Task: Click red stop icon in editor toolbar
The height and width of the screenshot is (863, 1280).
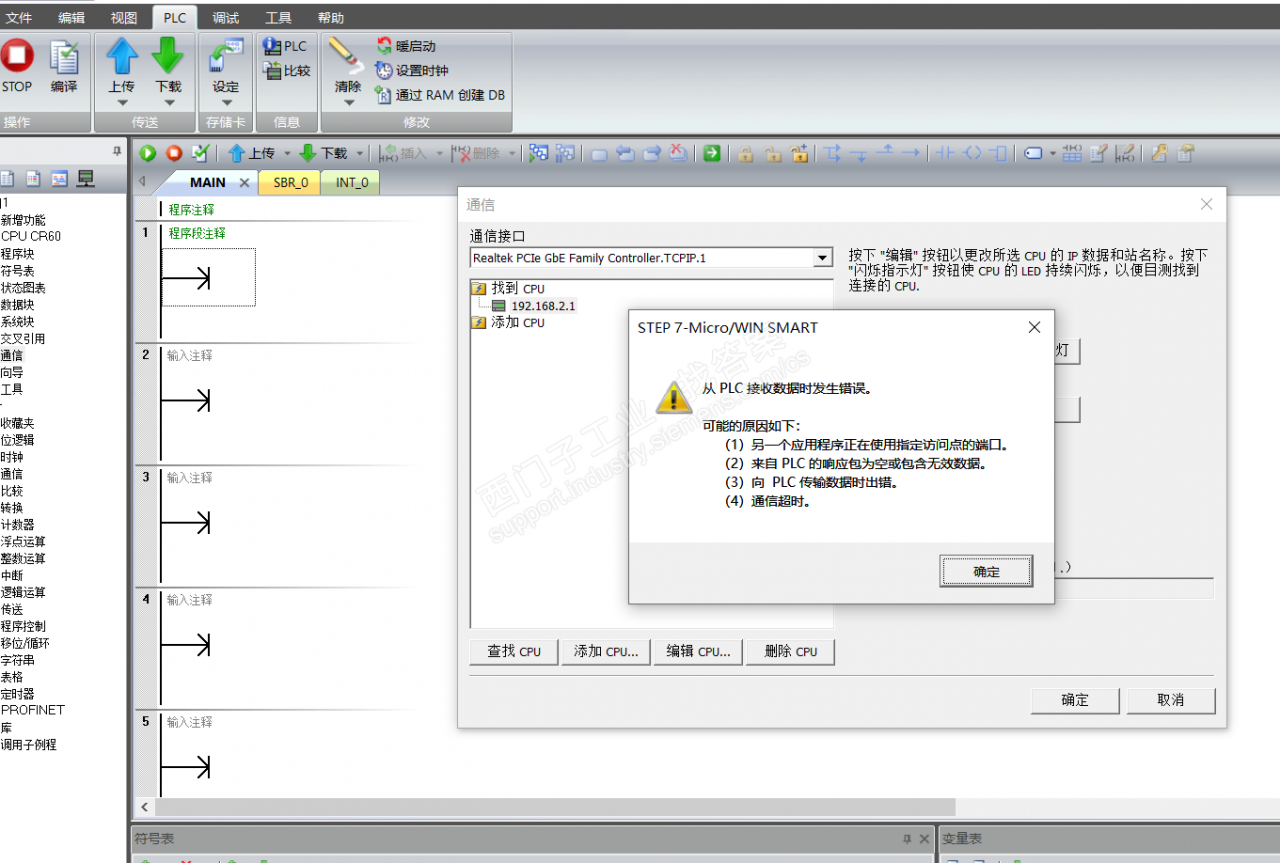Action: (174, 153)
